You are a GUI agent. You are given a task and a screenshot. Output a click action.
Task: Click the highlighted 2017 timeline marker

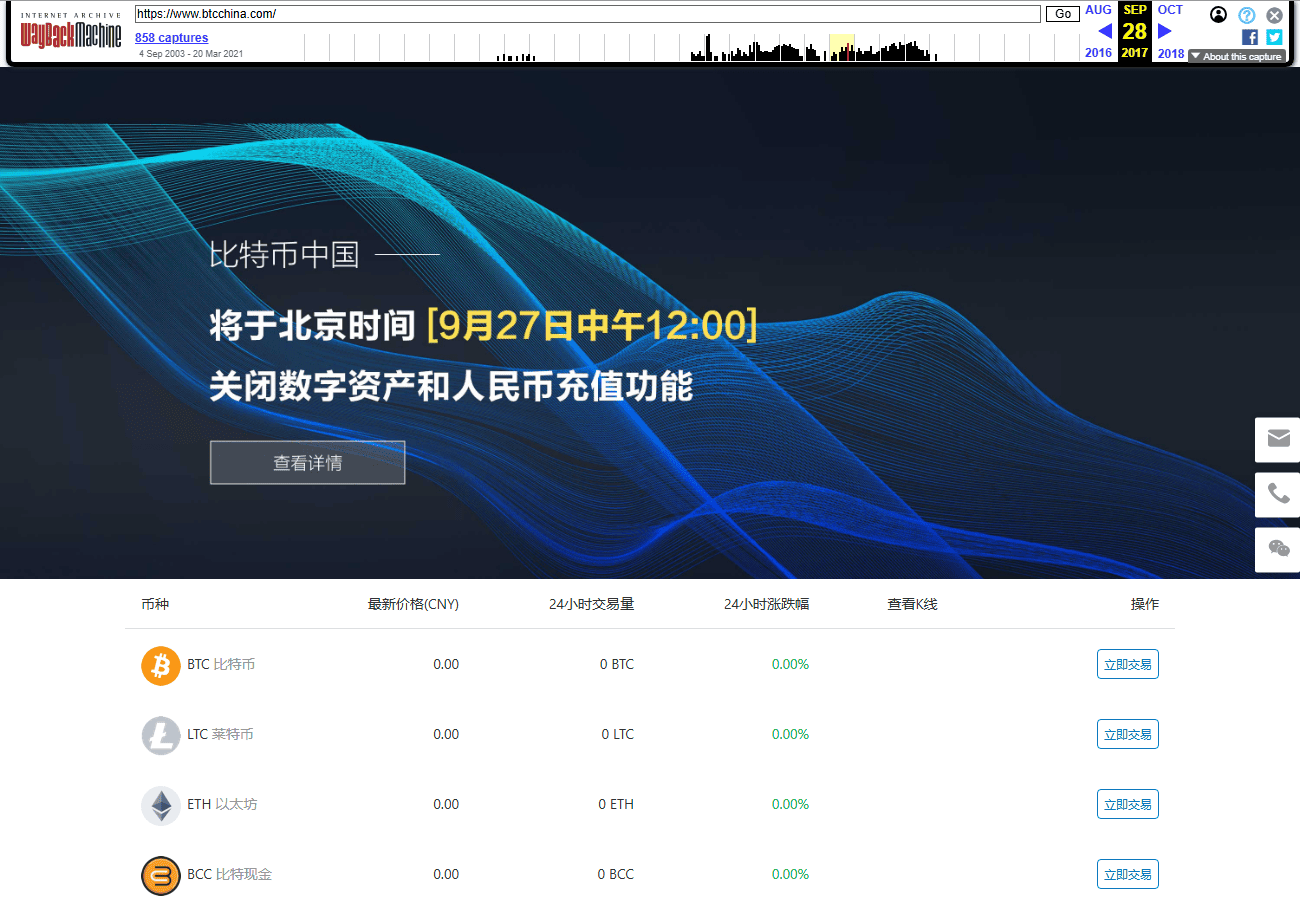pyautogui.click(x=841, y=47)
